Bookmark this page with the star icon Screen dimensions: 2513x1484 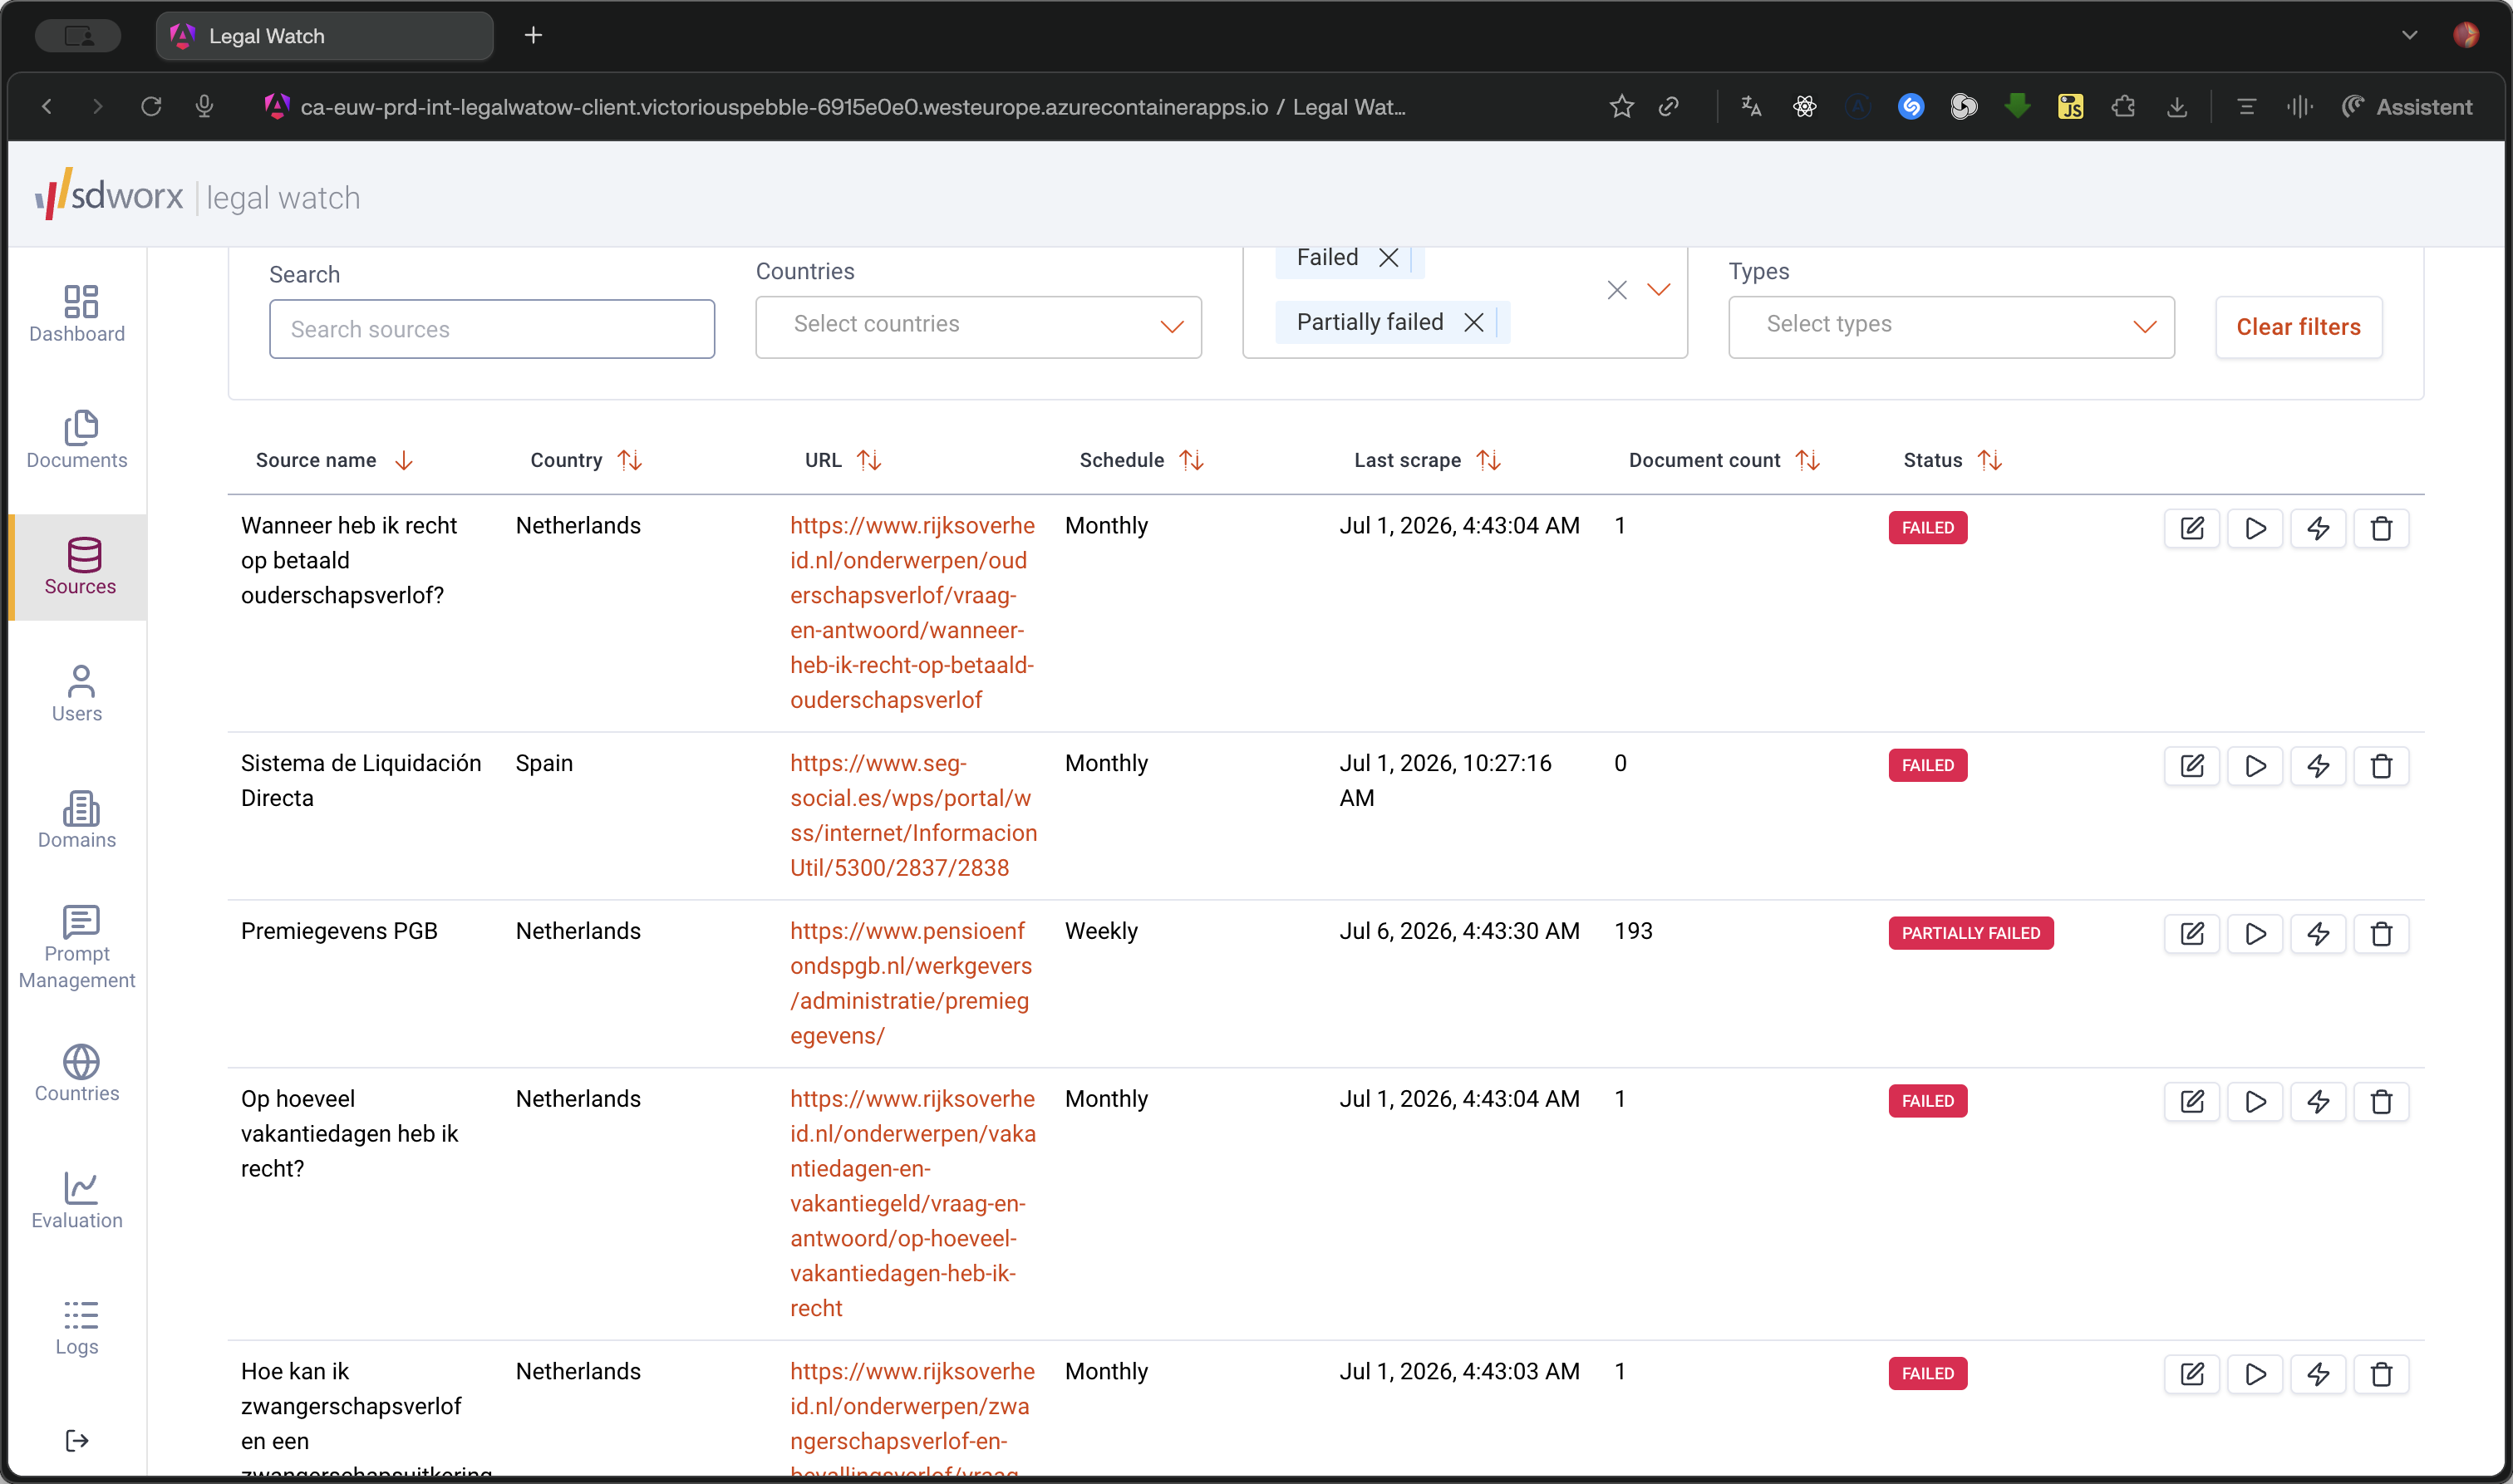[x=1621, y=106]
